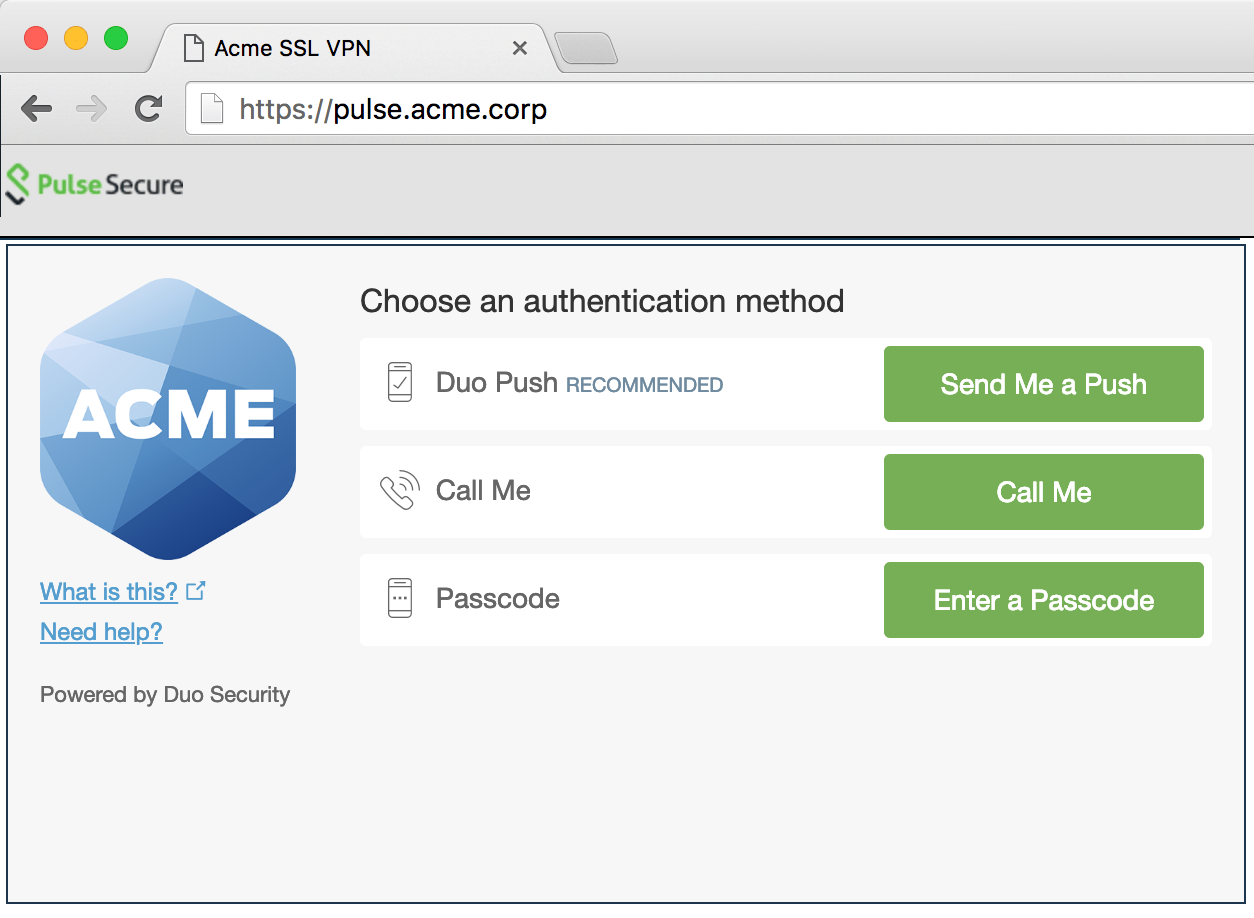The image size is (1254, 918).
Task: Open a new browser tab
Action: (586, 48)
